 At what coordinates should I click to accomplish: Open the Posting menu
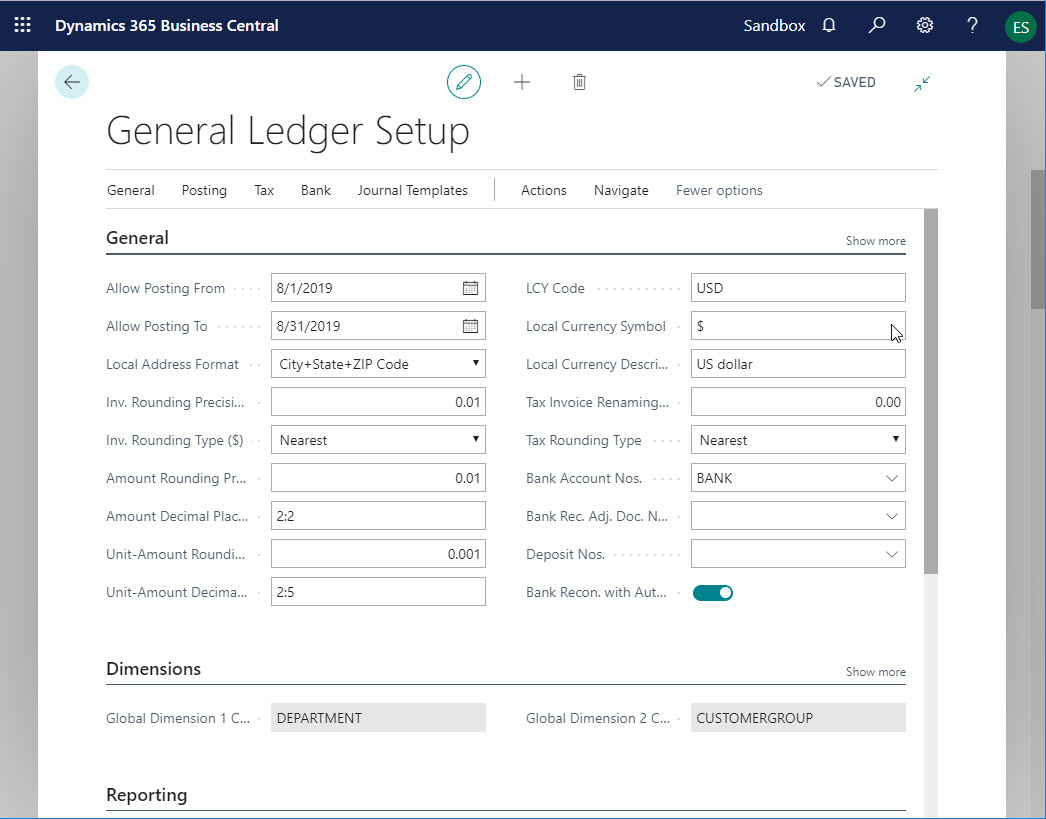204,190
